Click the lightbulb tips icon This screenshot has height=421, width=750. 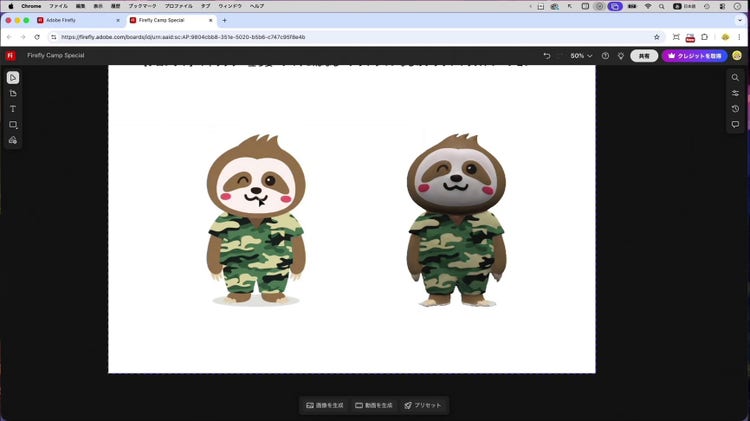(x=621, y=56)
